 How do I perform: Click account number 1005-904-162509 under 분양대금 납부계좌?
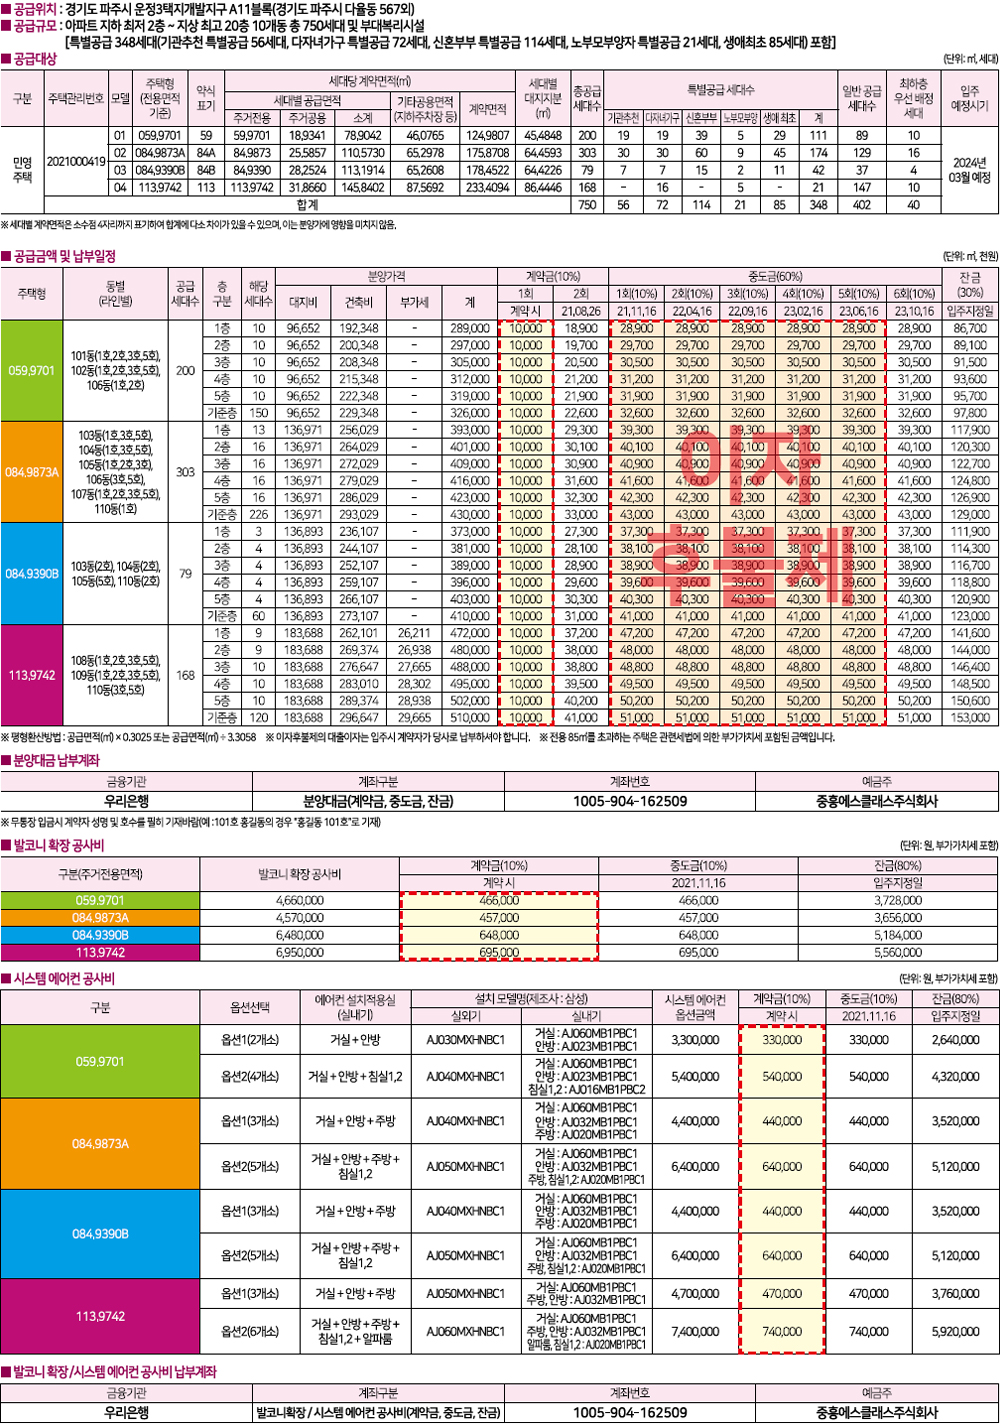629,801
